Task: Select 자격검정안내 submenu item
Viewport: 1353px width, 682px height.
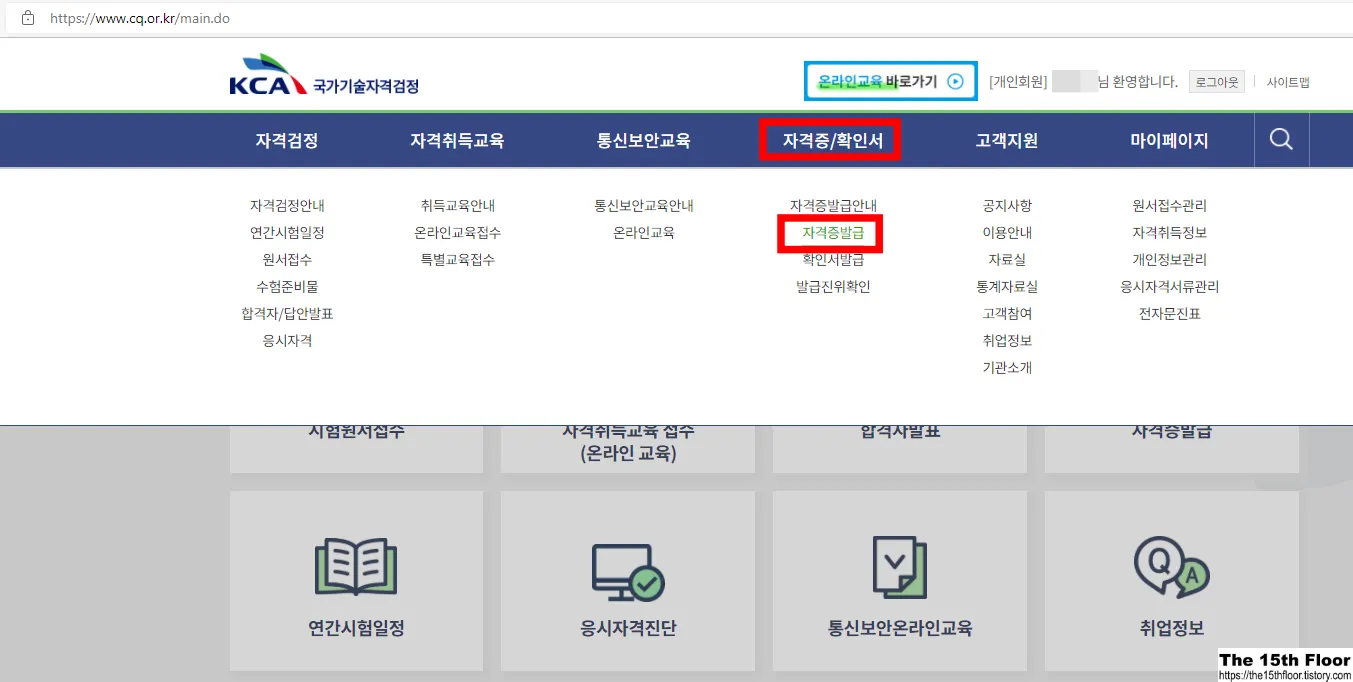Action: point(287,206)
